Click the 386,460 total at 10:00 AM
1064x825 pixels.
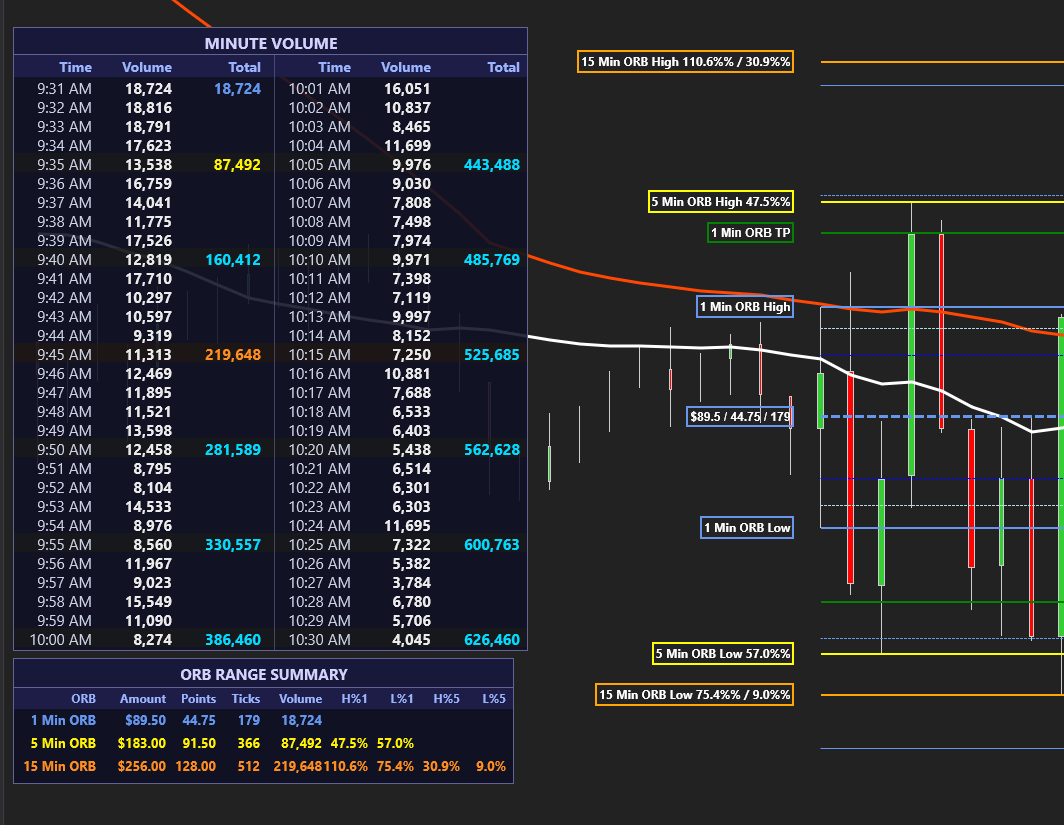coord(233,640)
